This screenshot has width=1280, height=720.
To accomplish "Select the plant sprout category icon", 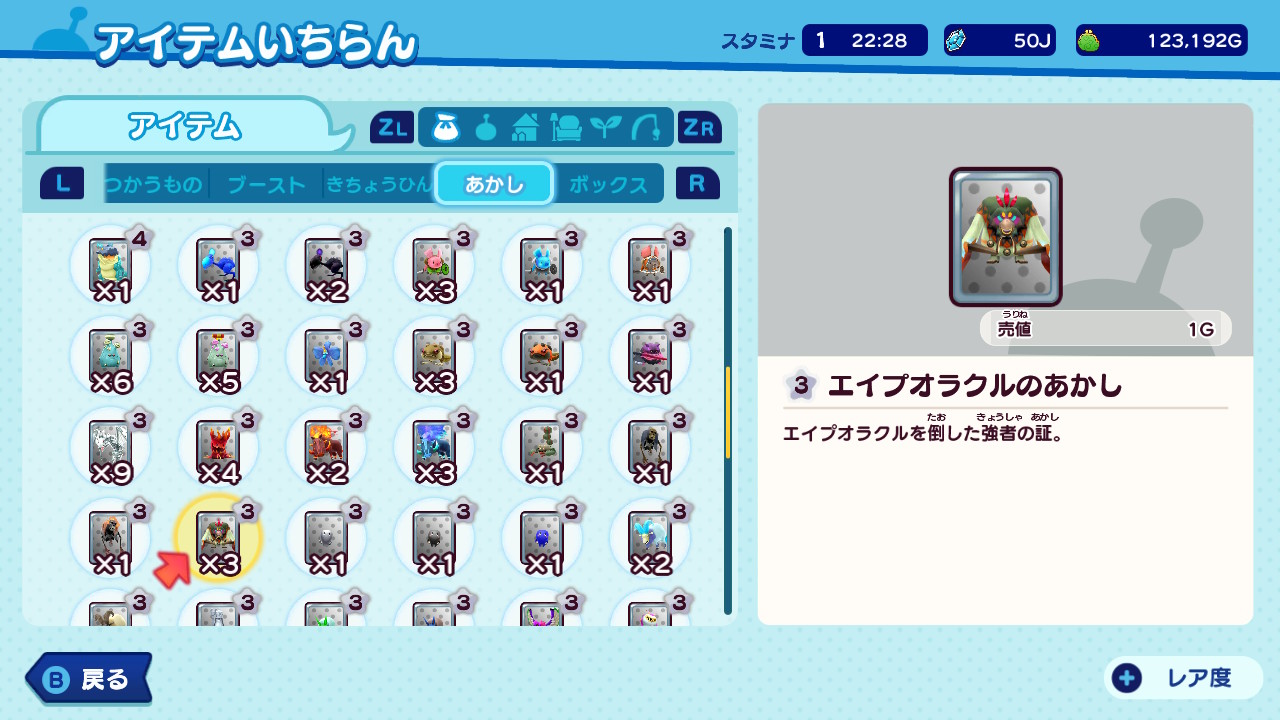I will tap(605, 128).
